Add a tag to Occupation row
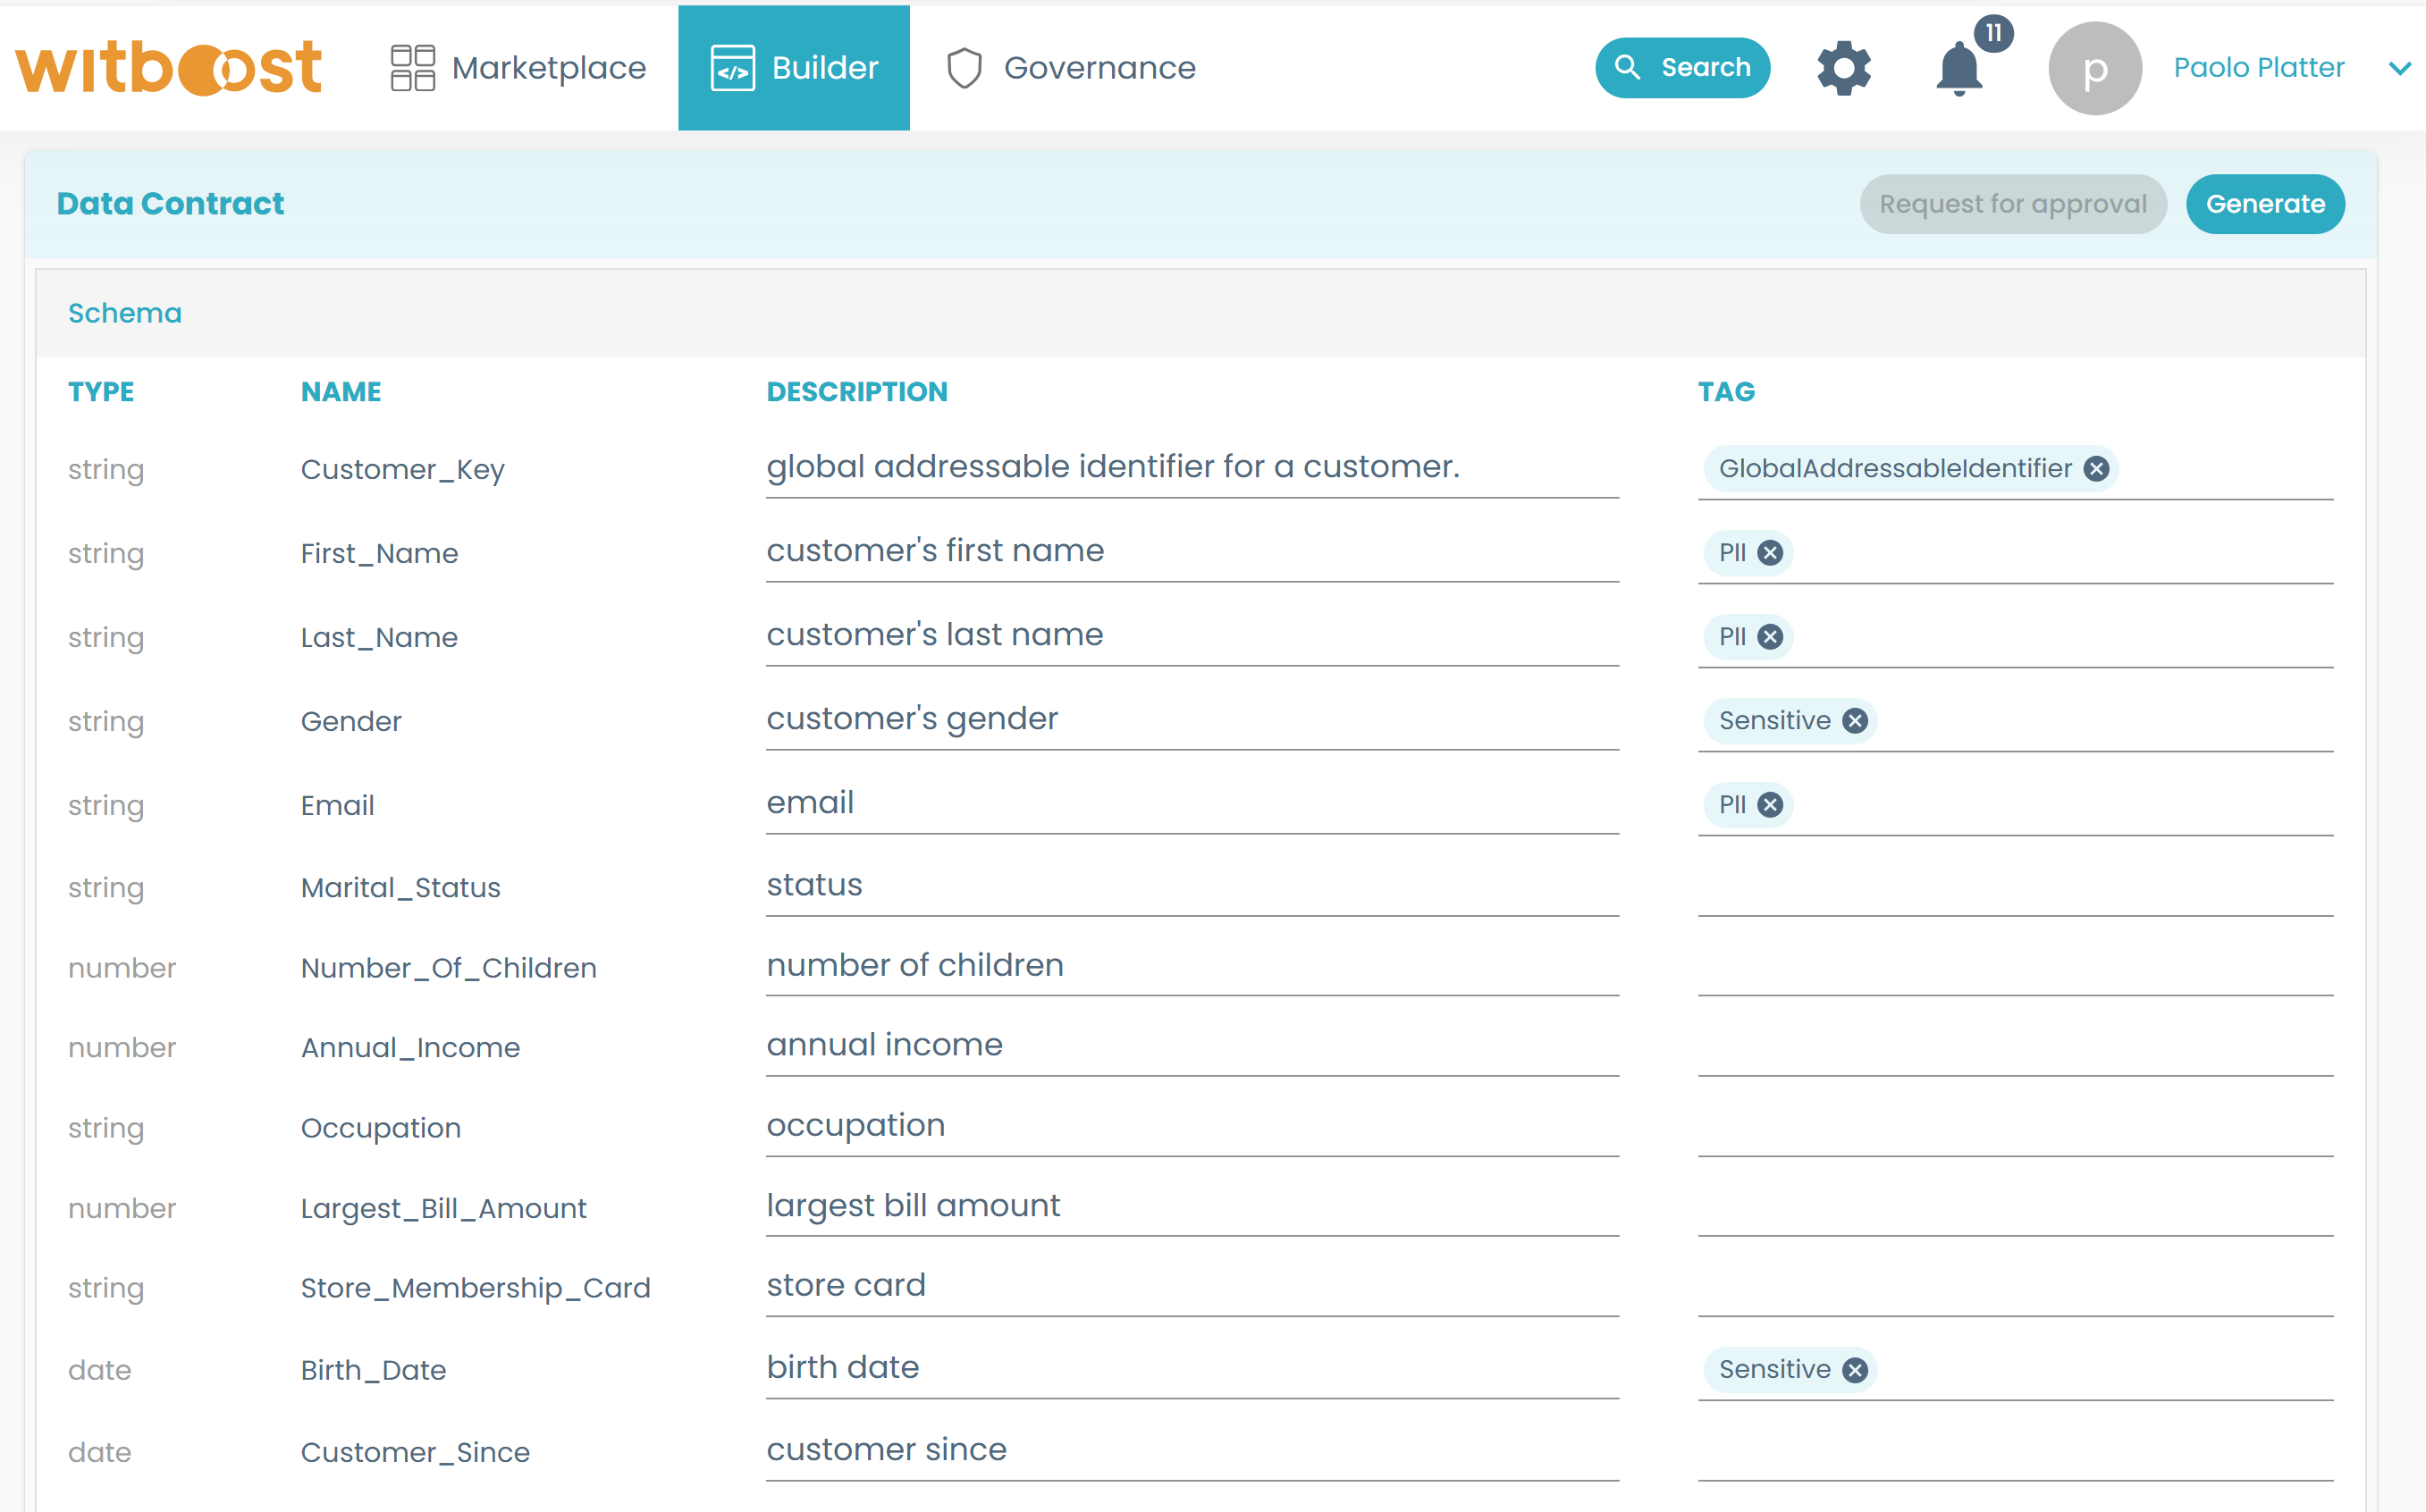This screenshot has width=2426, height=1512. pos(2016,1129)
